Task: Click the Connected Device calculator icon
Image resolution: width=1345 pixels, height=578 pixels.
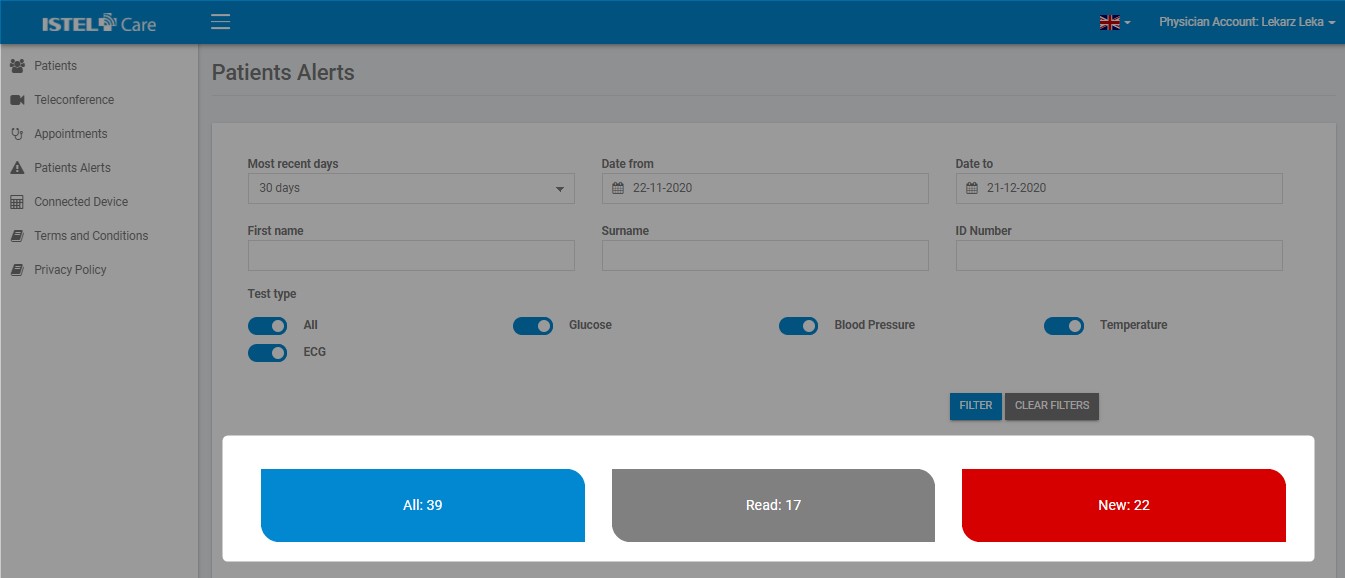Action: [17, 202]
